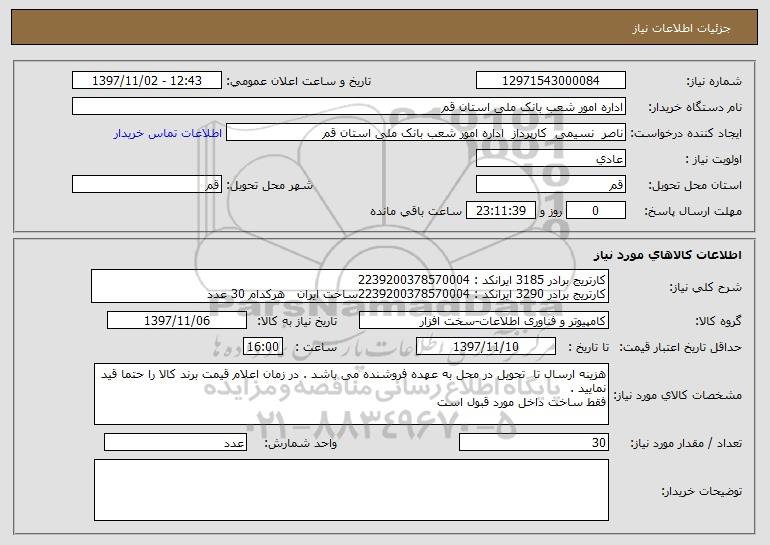The image size is (770, 545).
Task: Click the label شرح کلی نیاز
Action: coord(706,288)
